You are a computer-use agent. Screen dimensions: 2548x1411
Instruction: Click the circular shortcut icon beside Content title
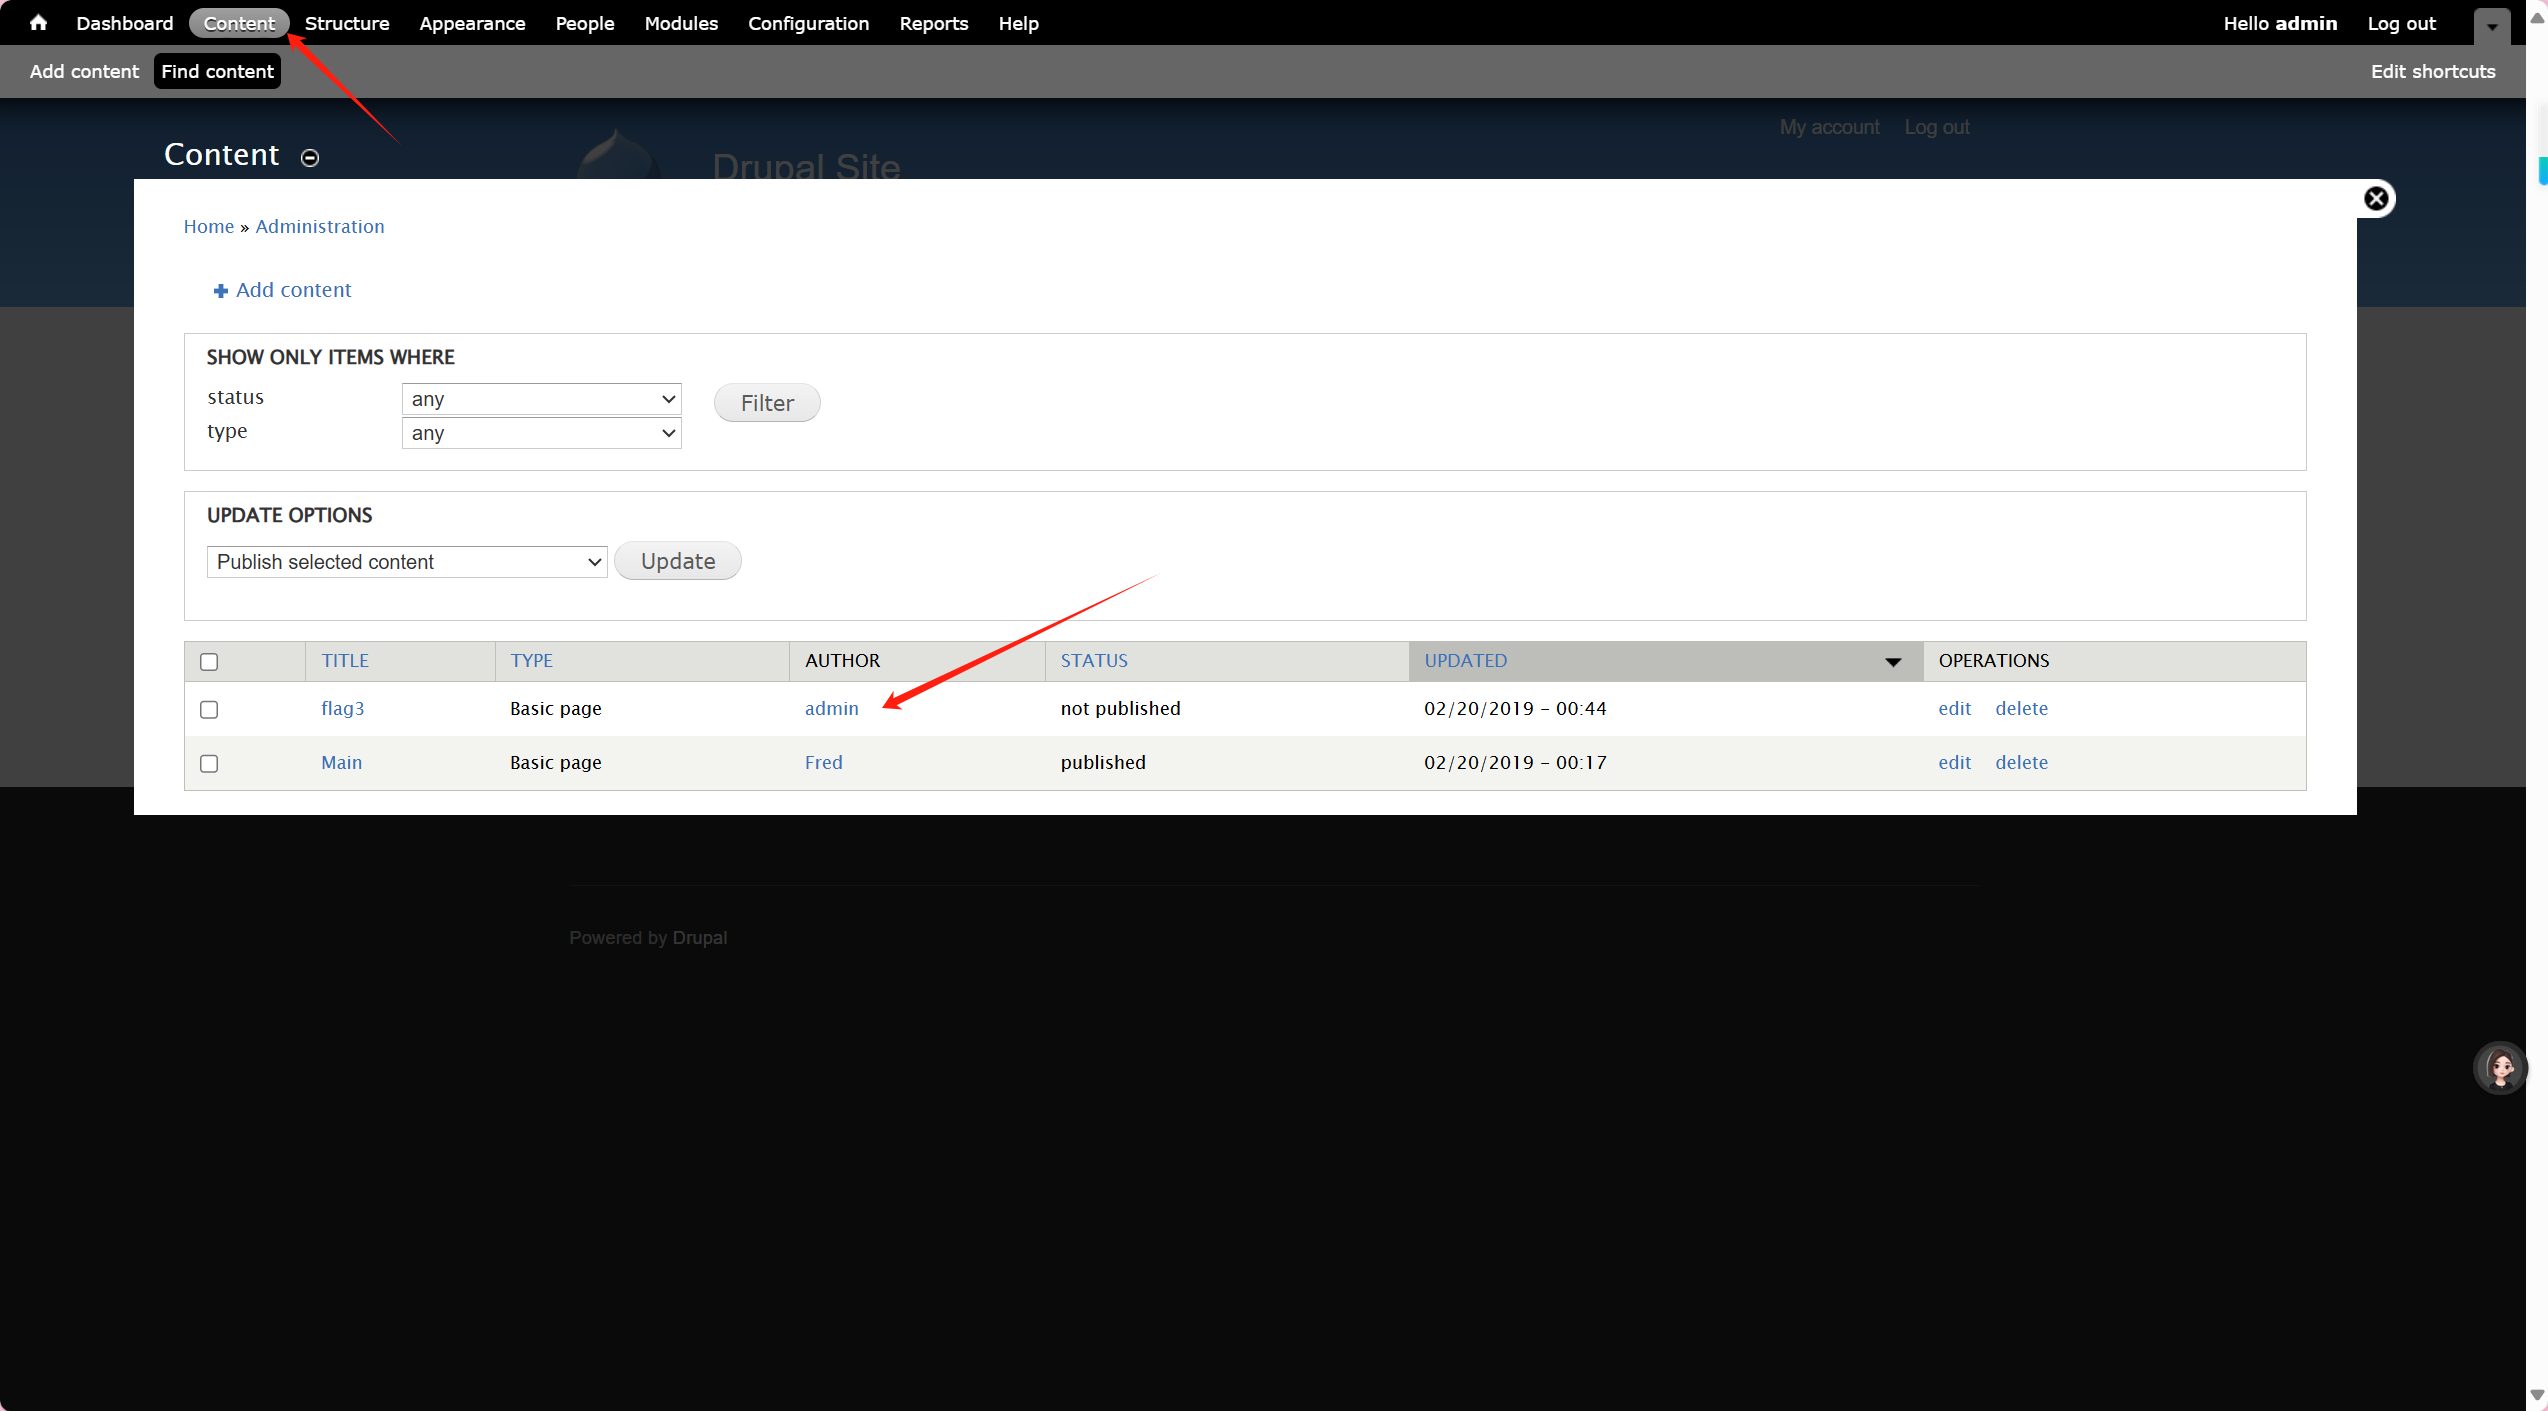coord(310,158)
